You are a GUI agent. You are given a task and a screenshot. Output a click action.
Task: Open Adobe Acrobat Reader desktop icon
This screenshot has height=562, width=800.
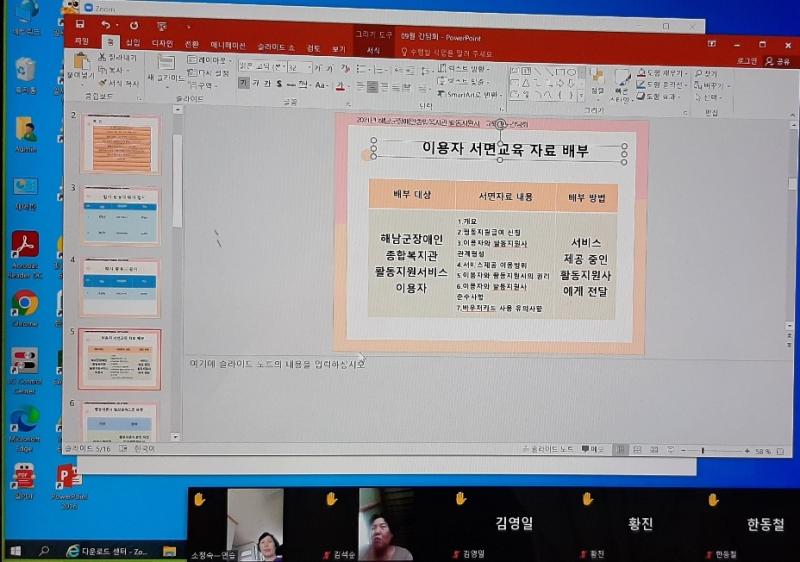[x=24, y=247]
